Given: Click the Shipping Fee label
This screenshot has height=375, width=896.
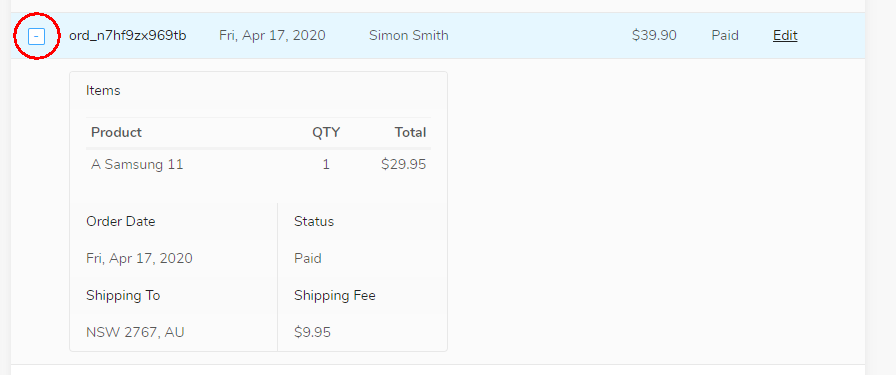Looking at the screenshot, I should click(x=335, y=296).
